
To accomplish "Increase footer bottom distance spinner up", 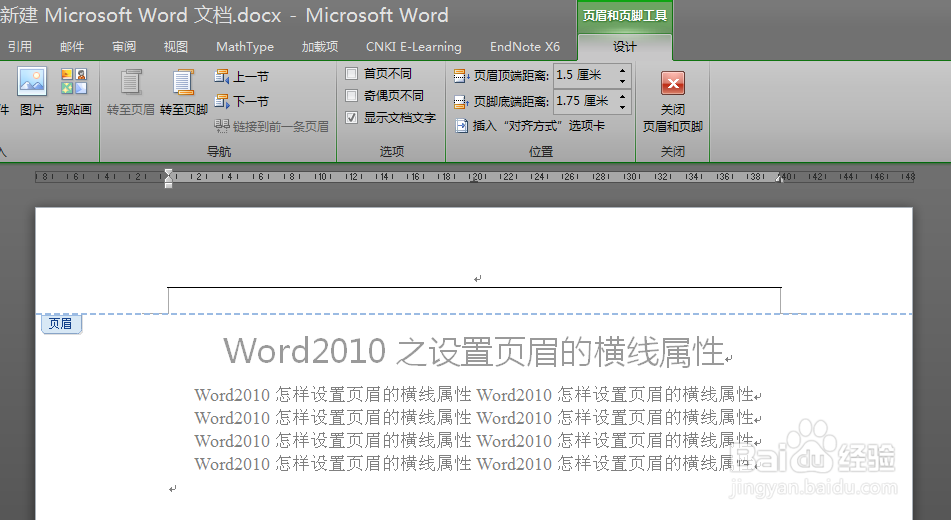I will (x=622, y=96).
